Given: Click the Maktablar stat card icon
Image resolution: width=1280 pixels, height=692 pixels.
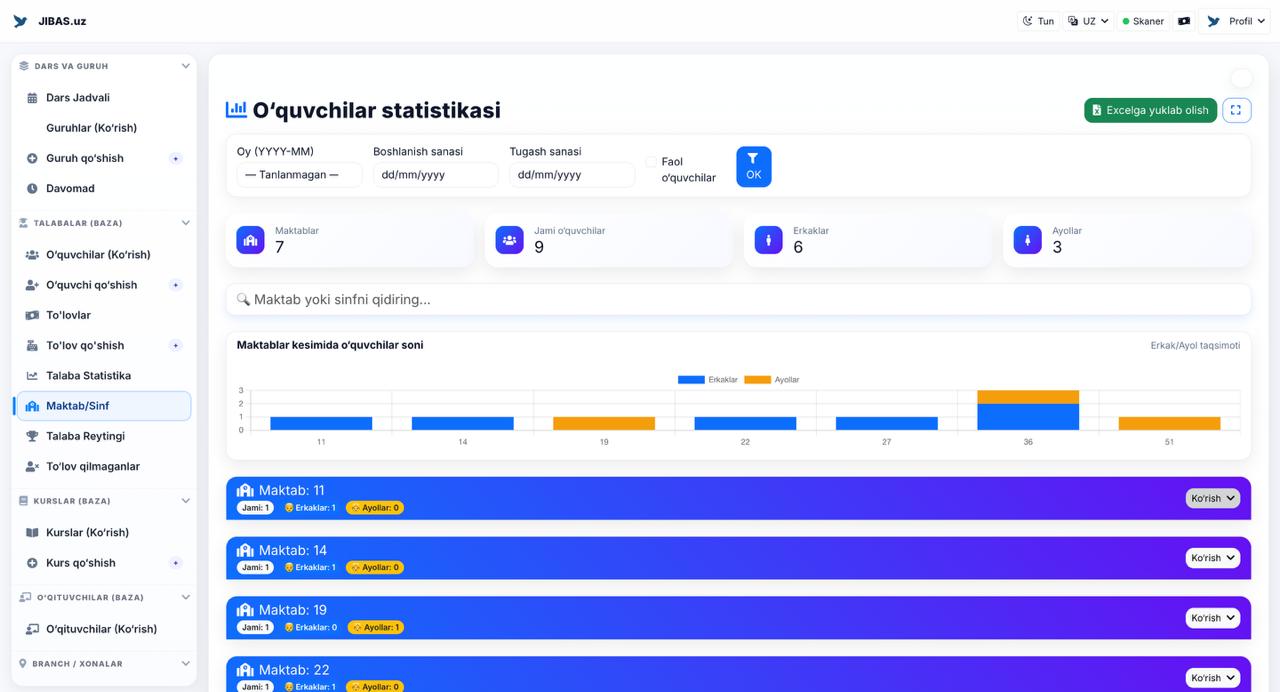Looking at the screenshot, I should pos(250,240).
